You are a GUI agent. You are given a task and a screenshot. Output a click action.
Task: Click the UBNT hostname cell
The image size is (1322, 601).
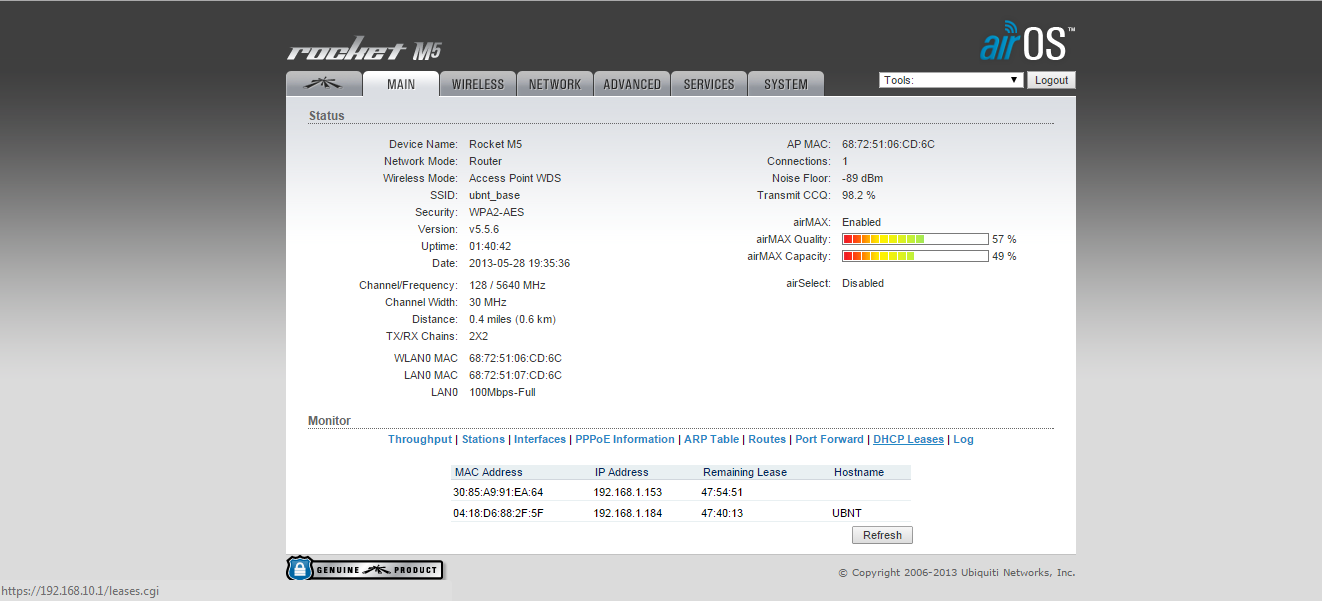tap(847, 513)
